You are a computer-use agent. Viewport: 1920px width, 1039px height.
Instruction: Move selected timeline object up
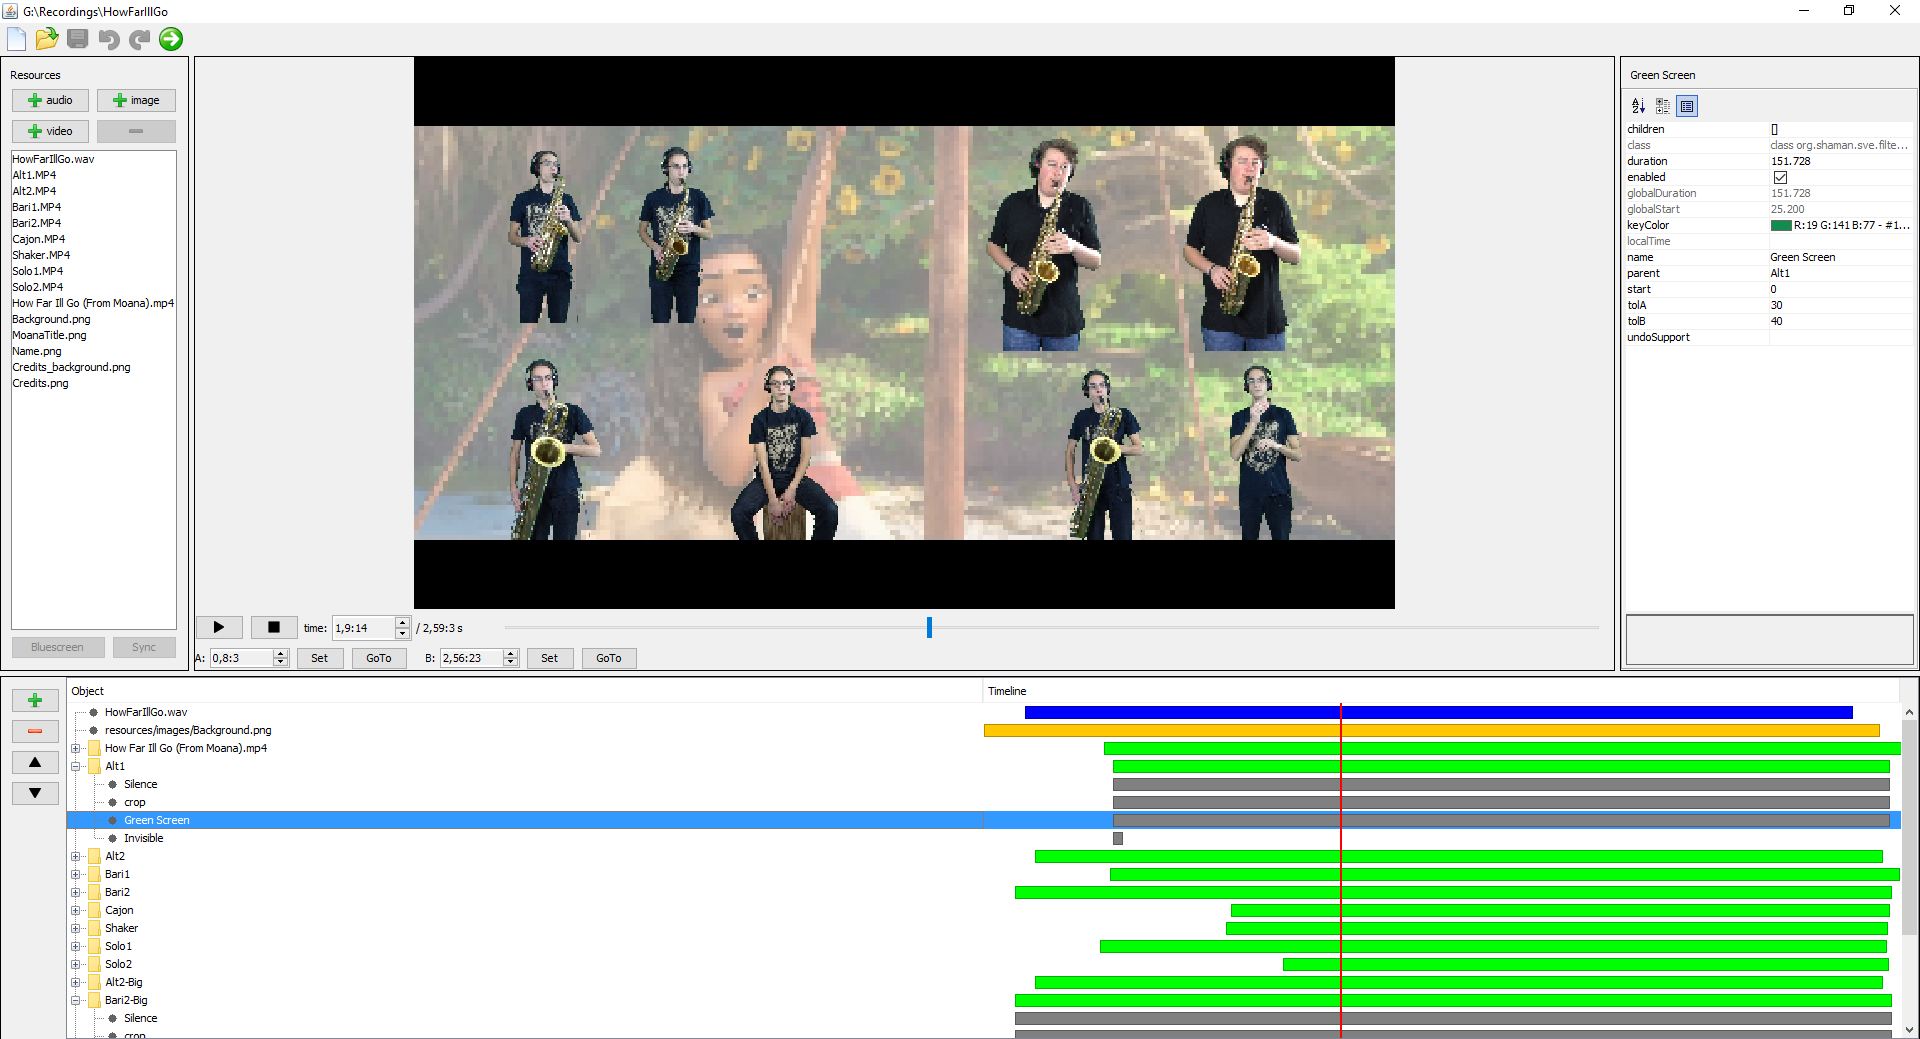(35, 762)
